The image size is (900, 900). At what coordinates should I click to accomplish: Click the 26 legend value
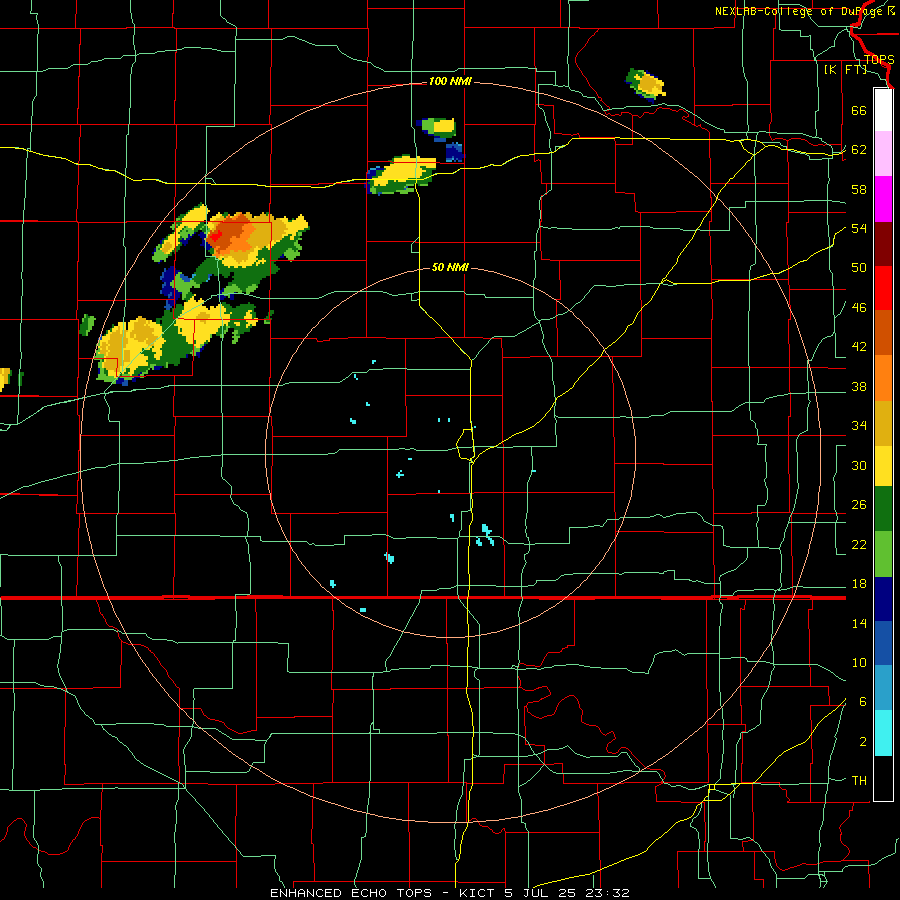[859, 505]
